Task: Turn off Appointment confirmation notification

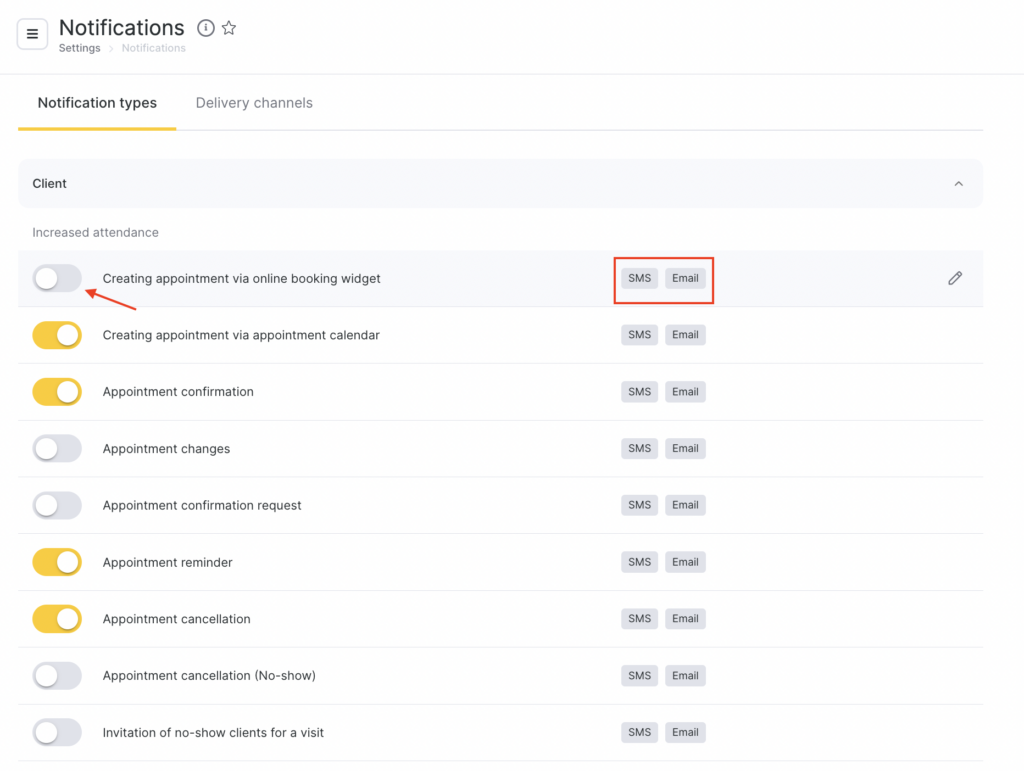Action: coord(57,392)
